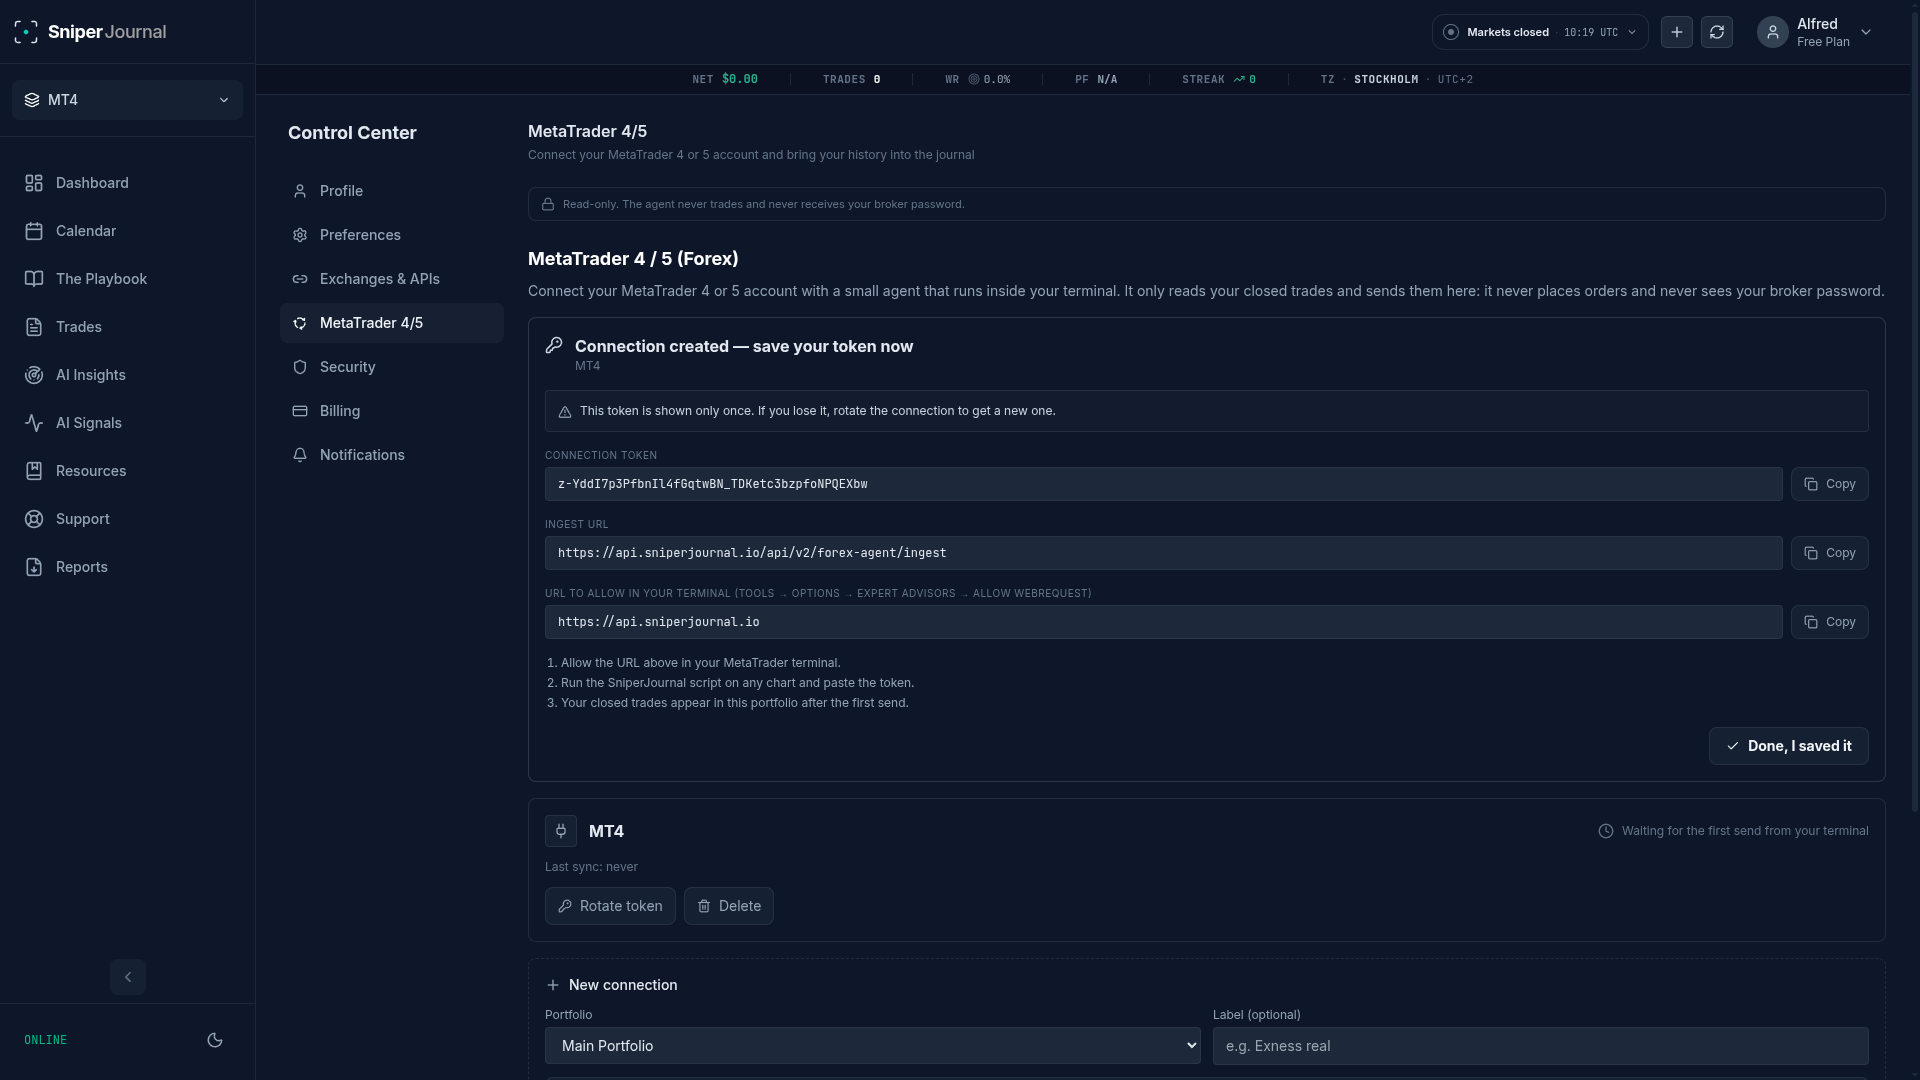Click the Support lifebuoy icon
This screenshot has width=1920, height=1080.
click(34, 519)
